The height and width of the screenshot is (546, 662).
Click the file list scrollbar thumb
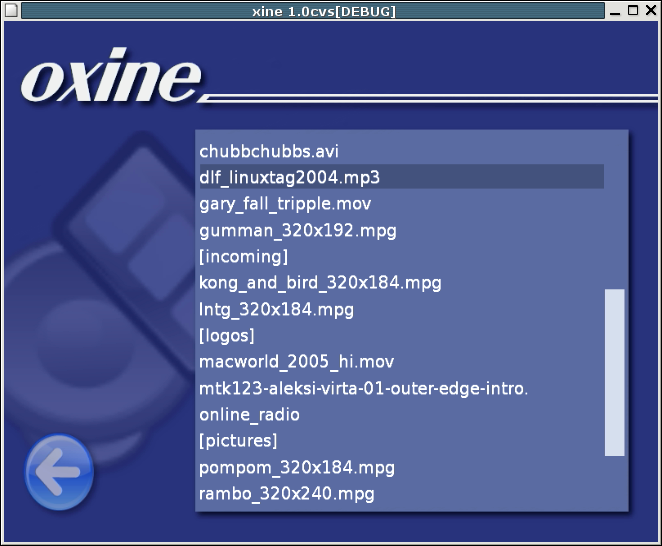point(615,372)
